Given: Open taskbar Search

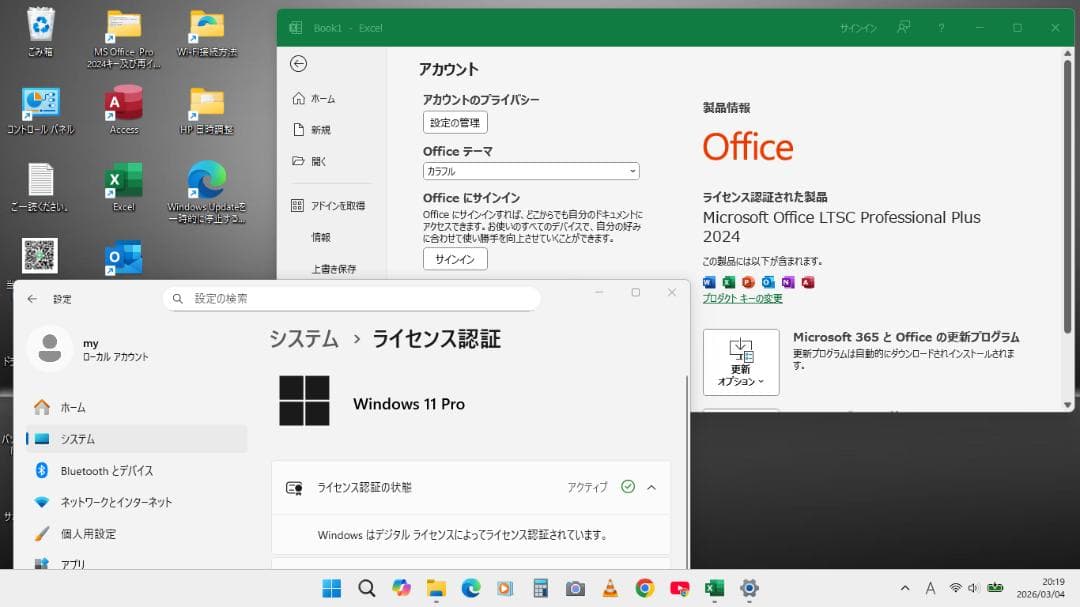Looking at the screenshot, I should tap(366, 588).
